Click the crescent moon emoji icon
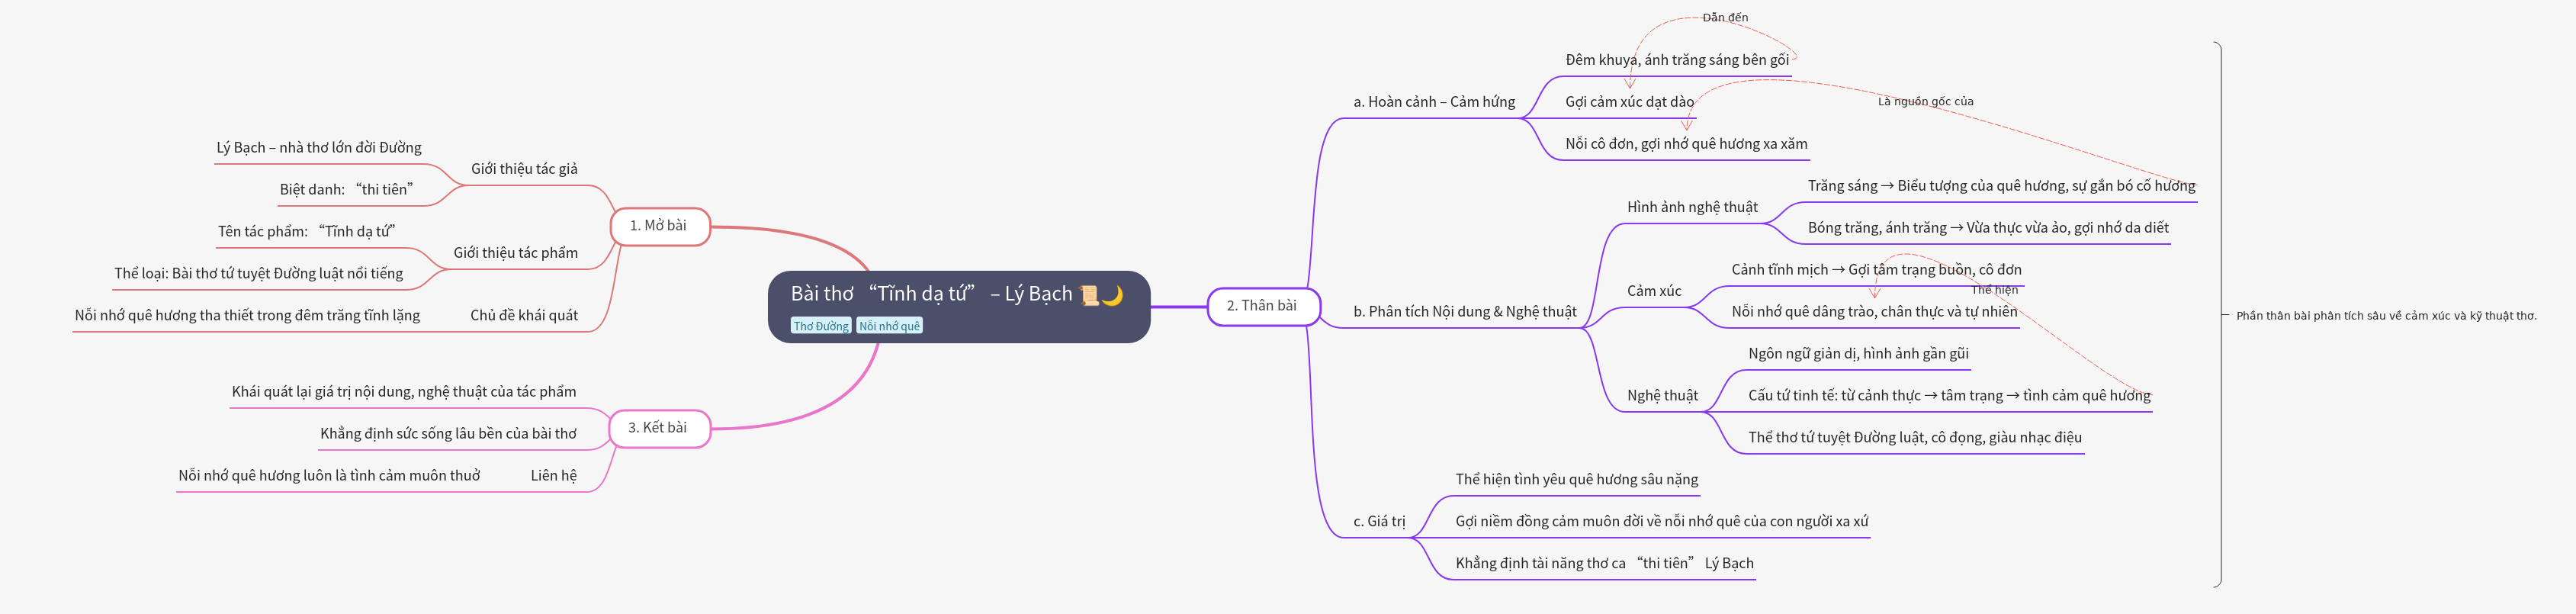This screenshot has height=614, width=2576. click(1112, 295)
